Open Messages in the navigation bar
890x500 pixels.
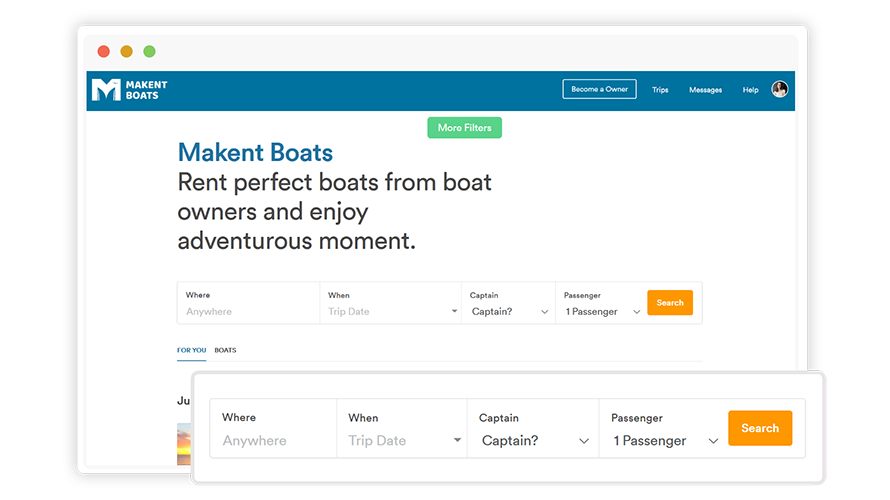706,90
